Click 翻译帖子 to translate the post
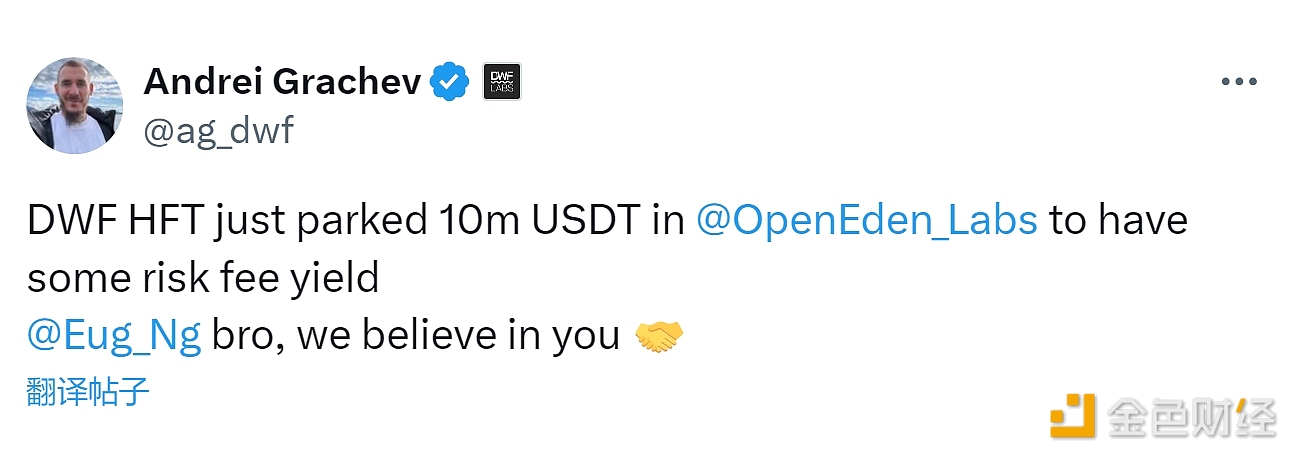This screenshot has height=451, width=1289. tap(88, 391)
